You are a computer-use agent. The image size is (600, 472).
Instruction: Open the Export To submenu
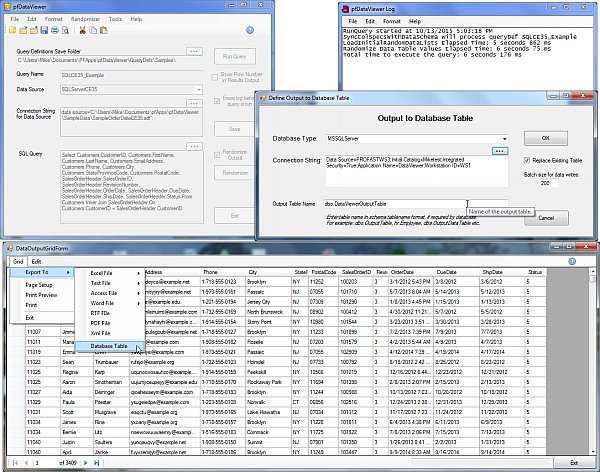(x=42, y=272)
